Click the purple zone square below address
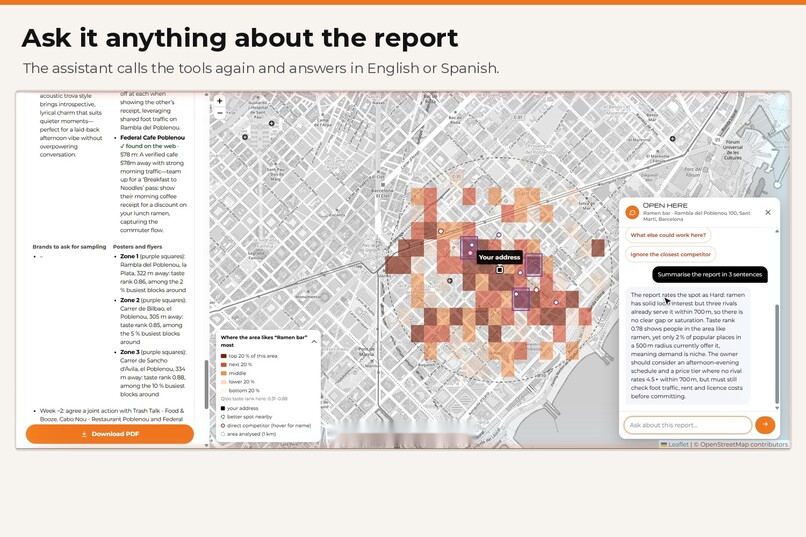Viewport: 806px width, 537px height. point(521,299)
